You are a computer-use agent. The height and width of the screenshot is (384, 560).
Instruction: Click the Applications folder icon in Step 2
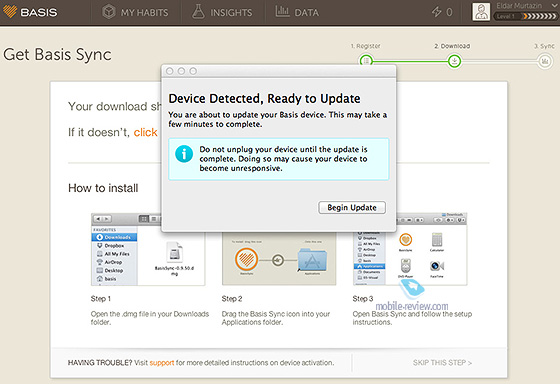(x=312, y=260)
